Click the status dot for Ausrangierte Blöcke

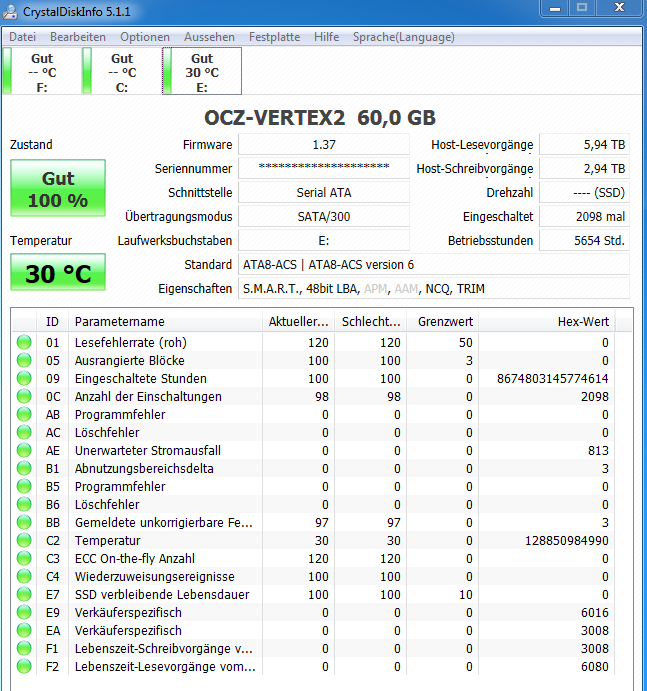tap(24, 360)
